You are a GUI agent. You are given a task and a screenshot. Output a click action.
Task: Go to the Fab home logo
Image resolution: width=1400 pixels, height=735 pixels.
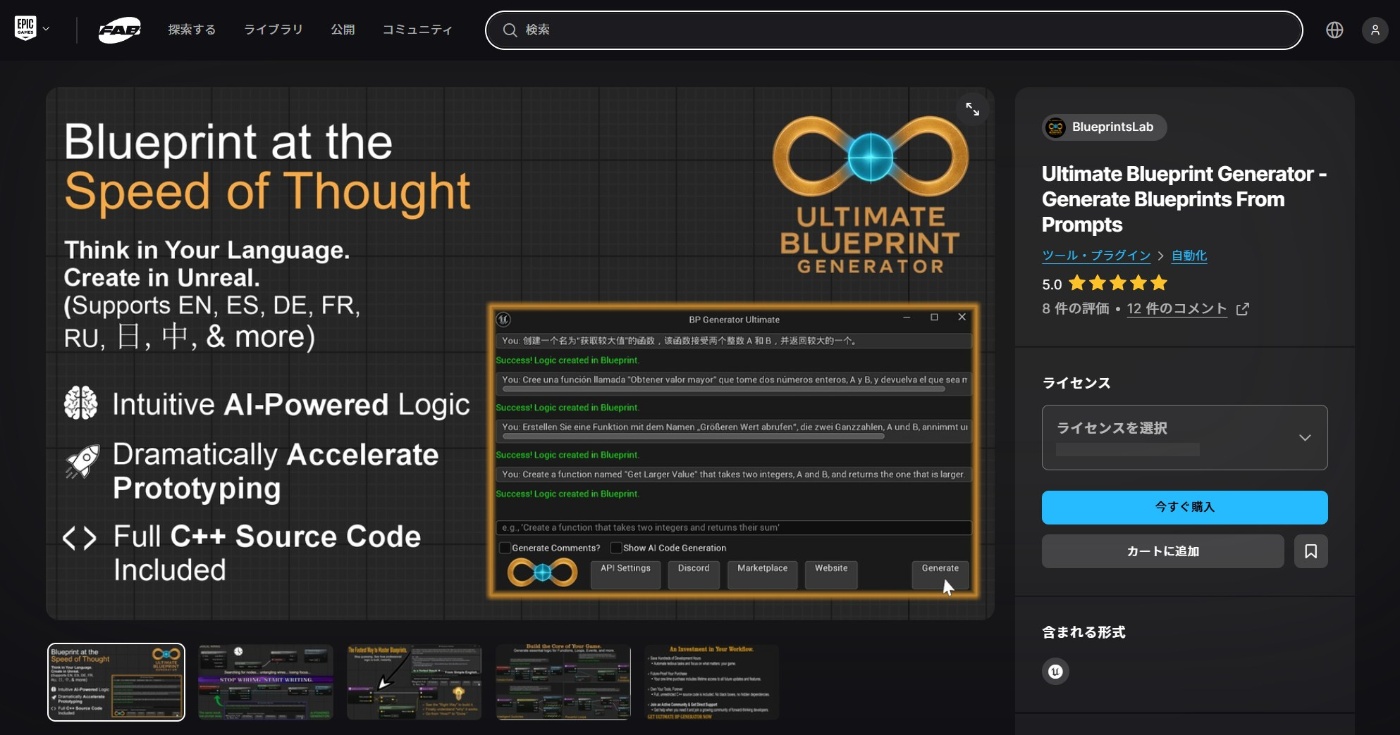(x=119, y=30)
